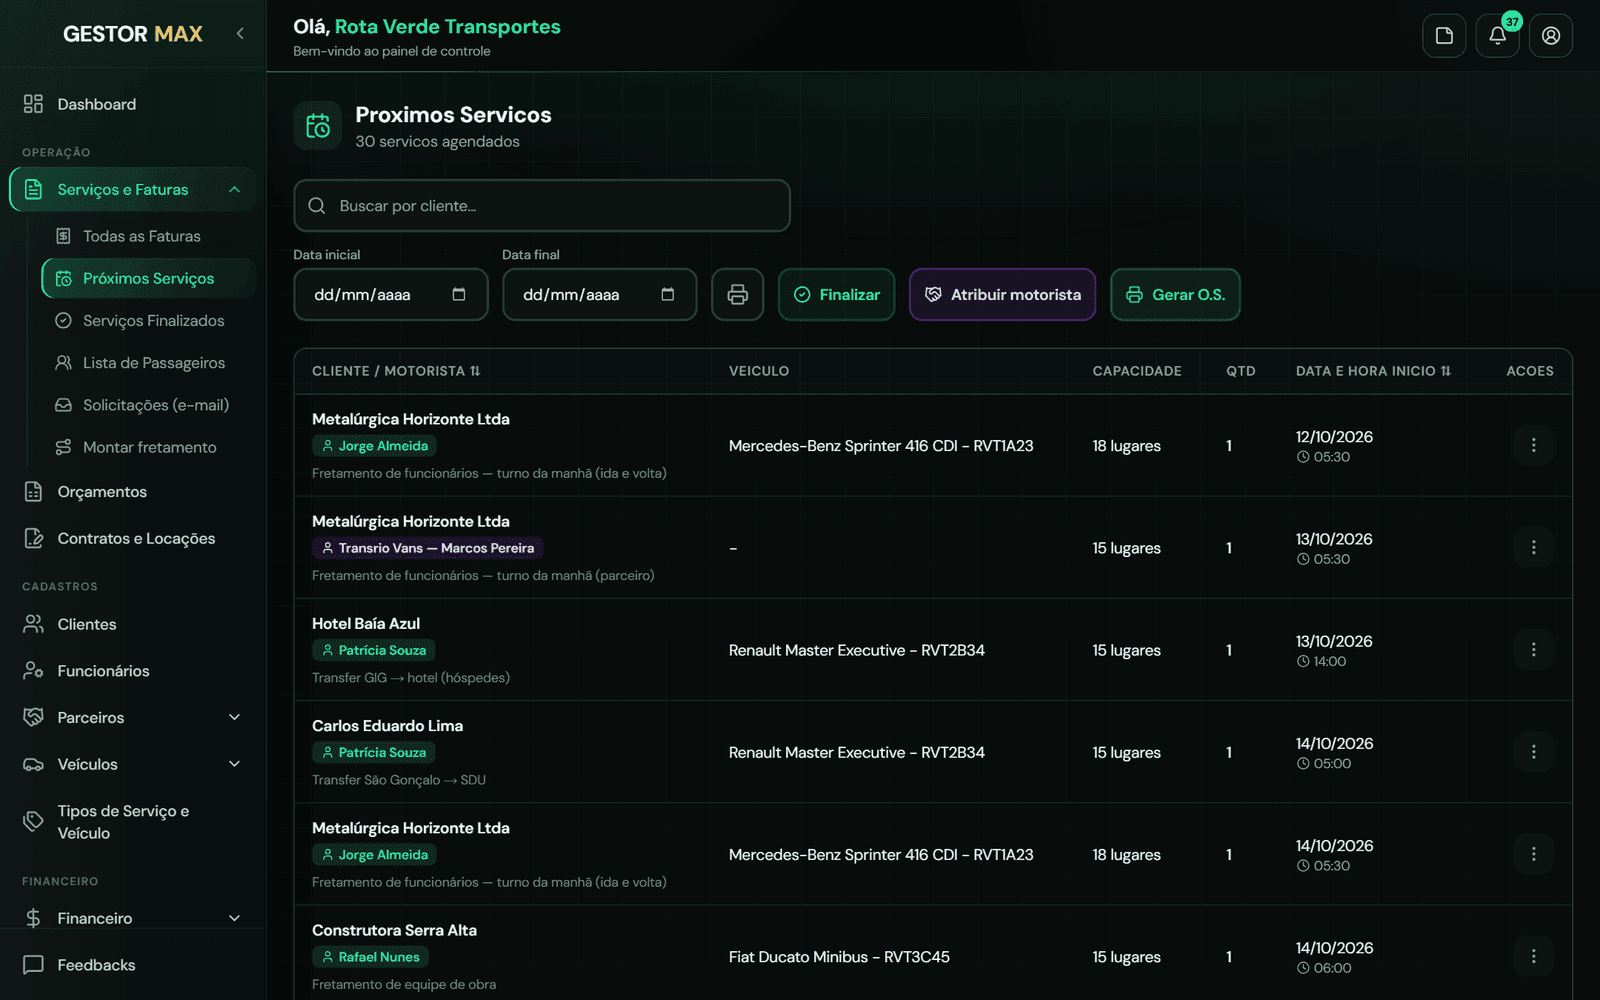Click the Rafael Nunes driver tag

coord(370,957)
